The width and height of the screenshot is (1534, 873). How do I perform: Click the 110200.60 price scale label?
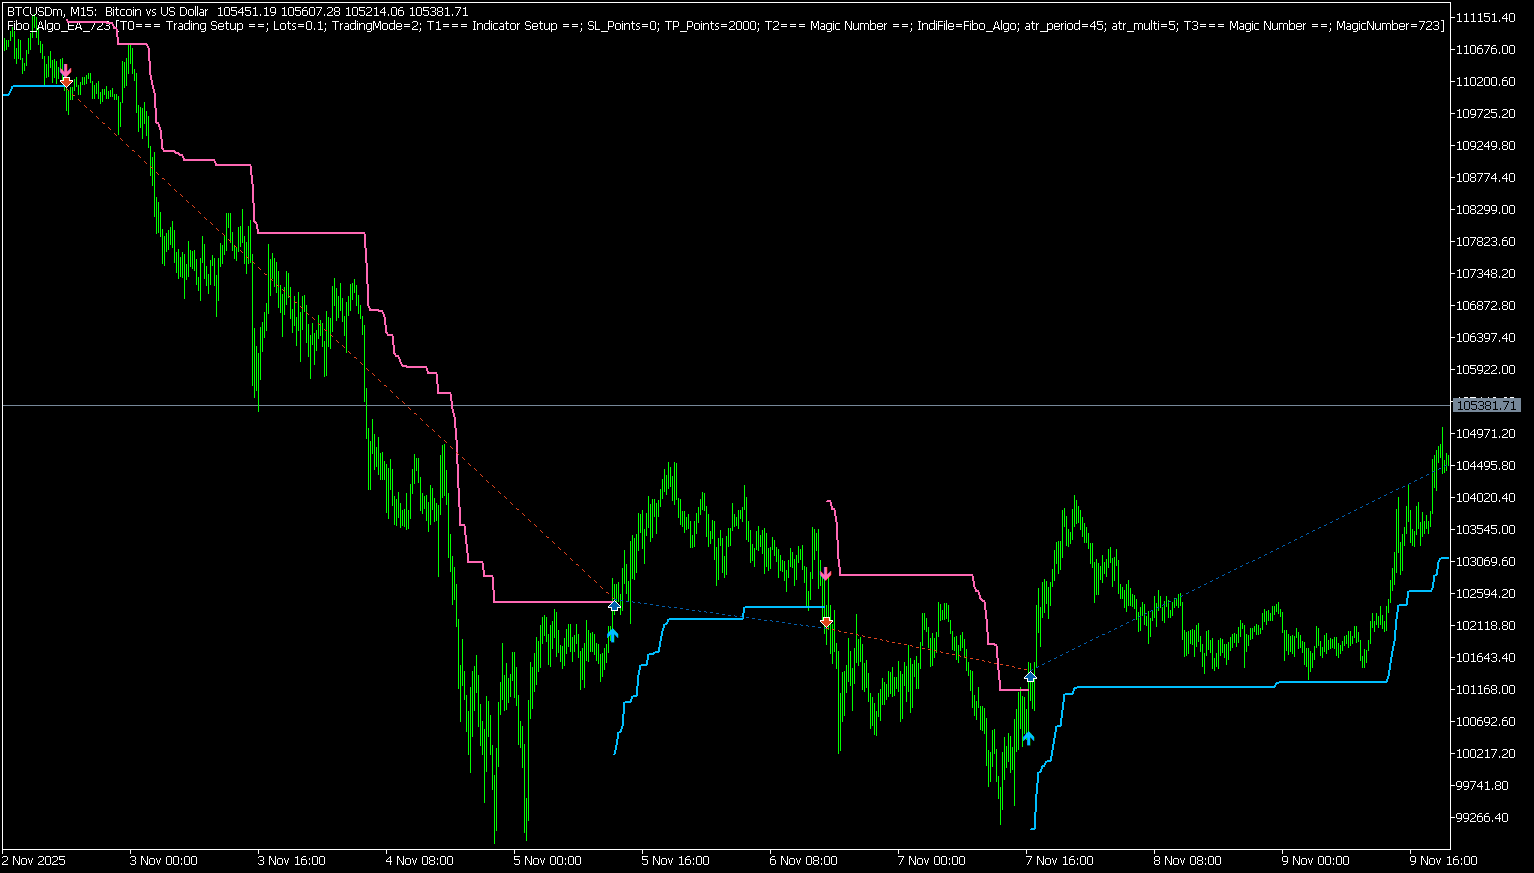click(x=1486, y=81)
